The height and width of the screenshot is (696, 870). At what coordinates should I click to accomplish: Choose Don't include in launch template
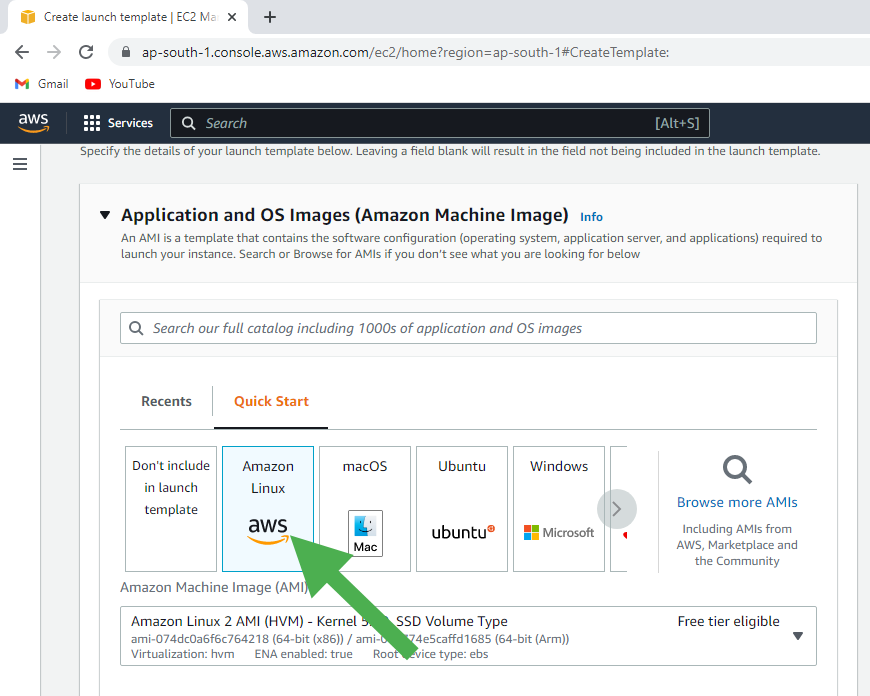(171, 509)
